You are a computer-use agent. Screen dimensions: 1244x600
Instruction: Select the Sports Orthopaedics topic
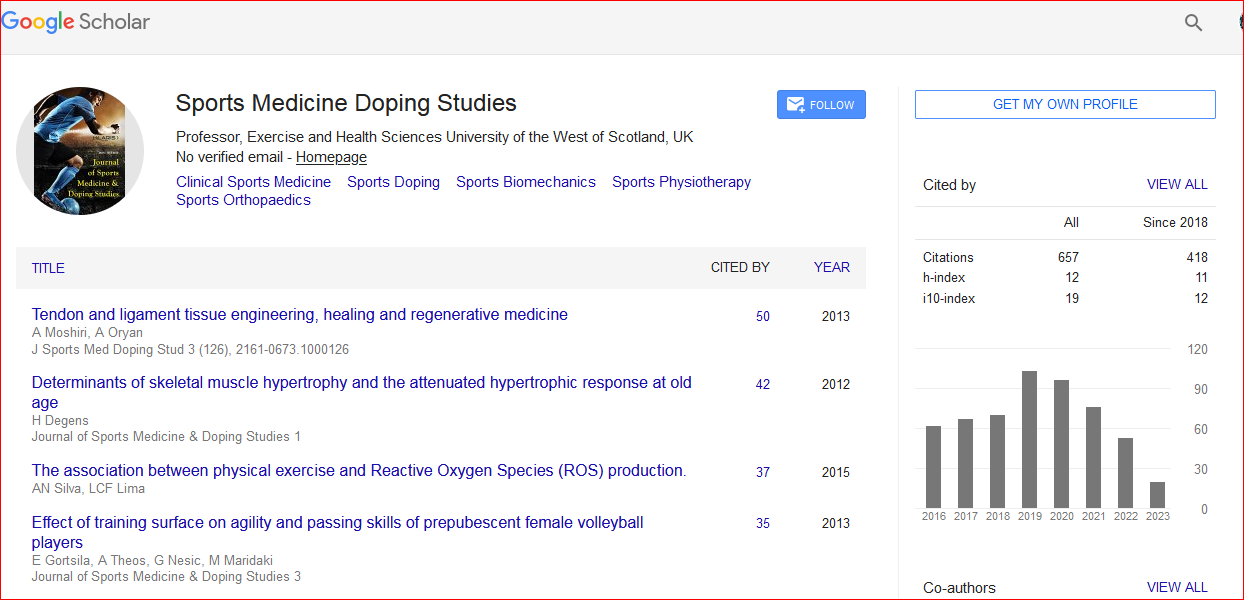click(x=243, y=200)
